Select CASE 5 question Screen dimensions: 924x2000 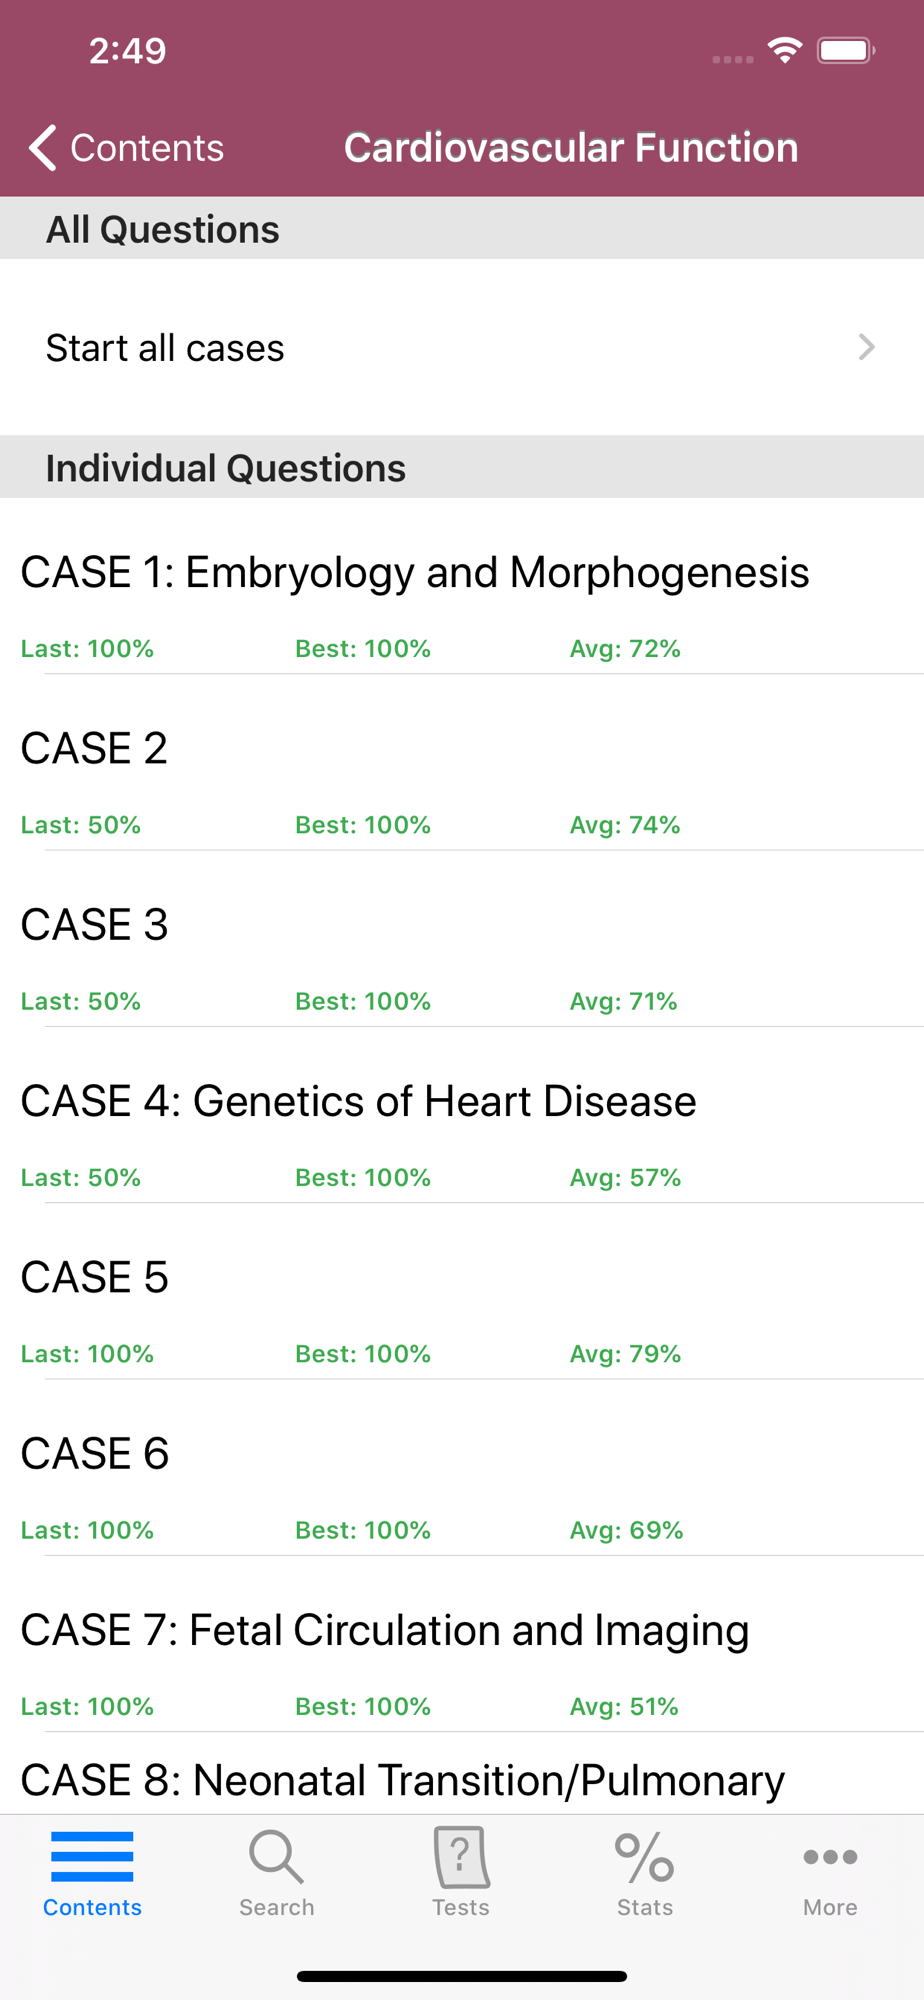coord(94,1278)
